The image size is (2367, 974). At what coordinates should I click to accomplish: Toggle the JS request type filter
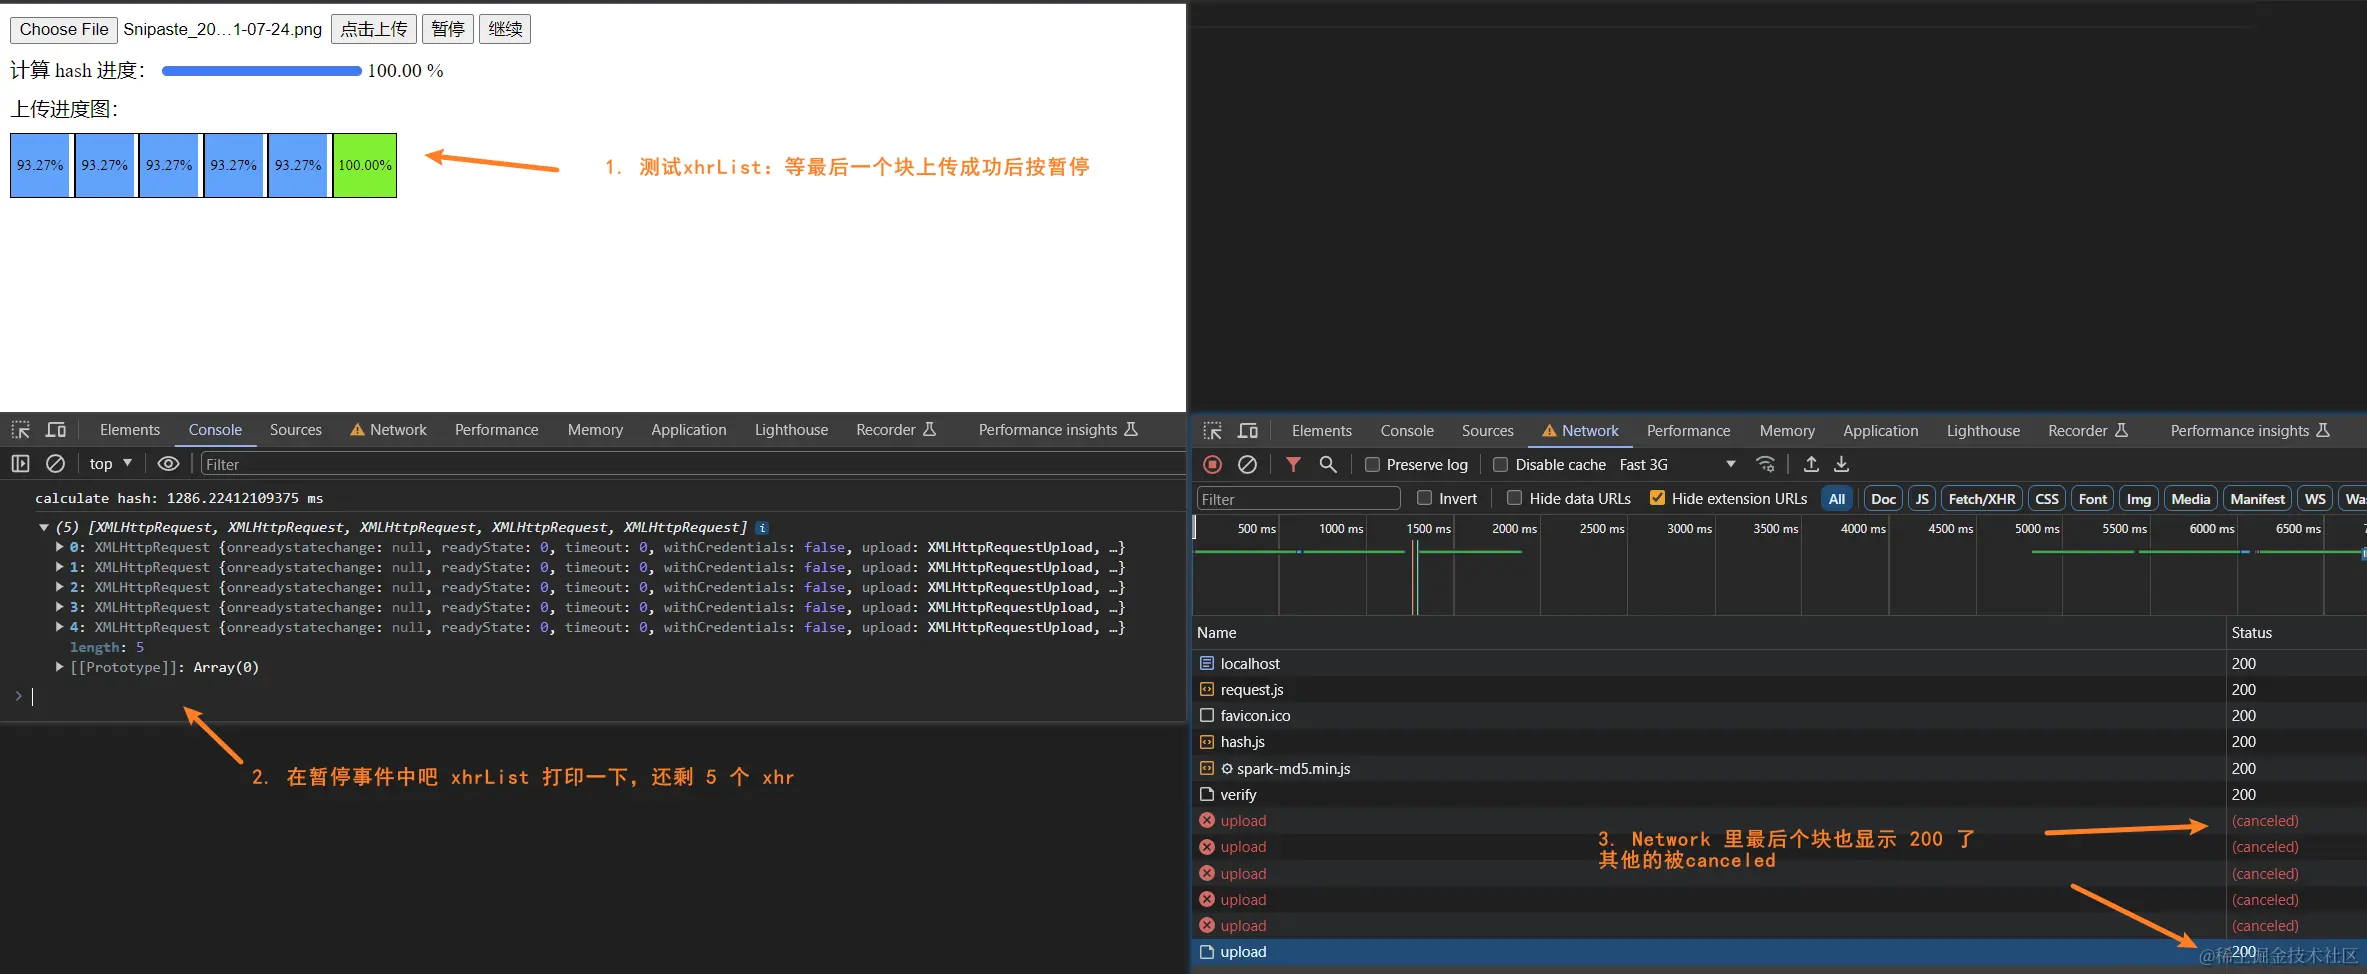[x=1922, y=499]
